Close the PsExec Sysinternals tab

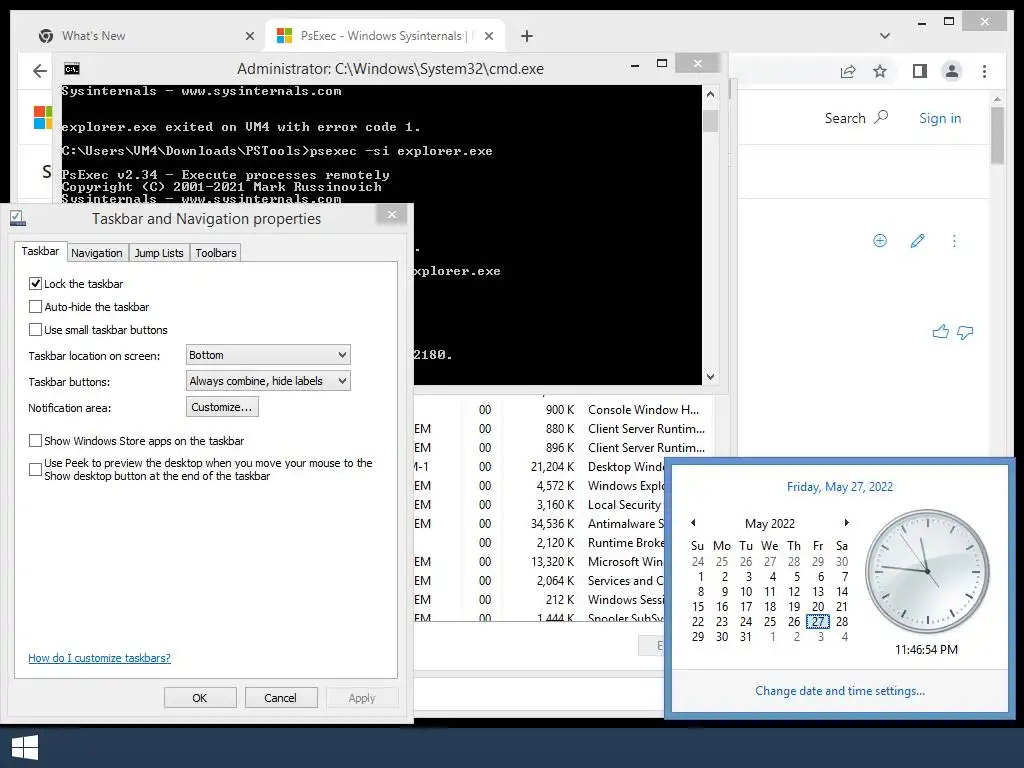(x=488, y=36)
